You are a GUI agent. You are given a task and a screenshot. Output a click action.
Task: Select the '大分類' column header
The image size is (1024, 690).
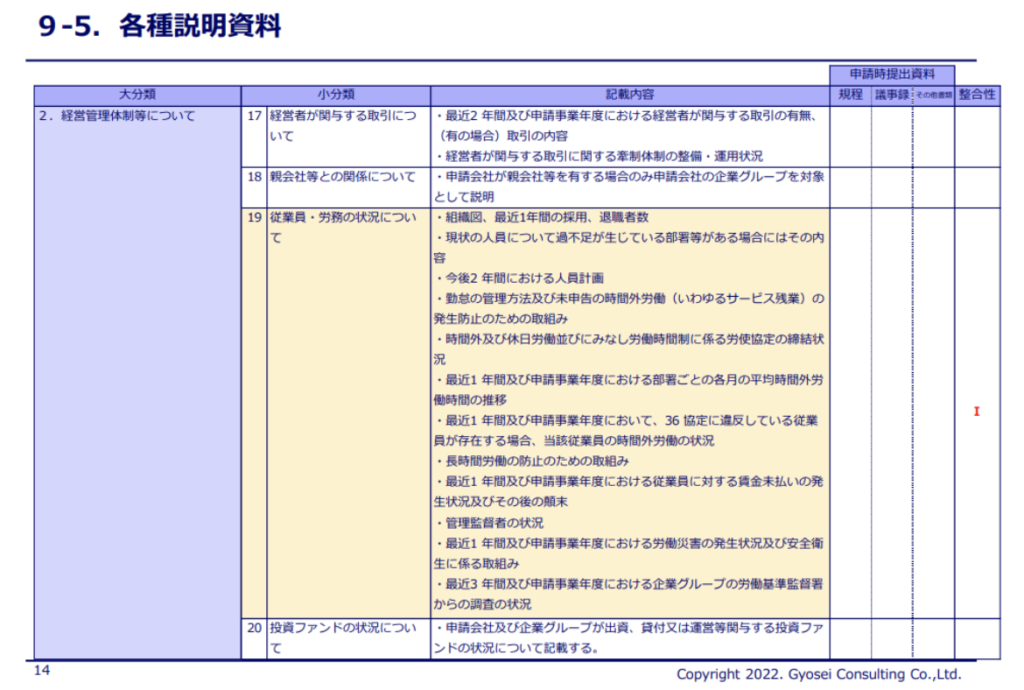pyautogui.click(x=137, y=95)
